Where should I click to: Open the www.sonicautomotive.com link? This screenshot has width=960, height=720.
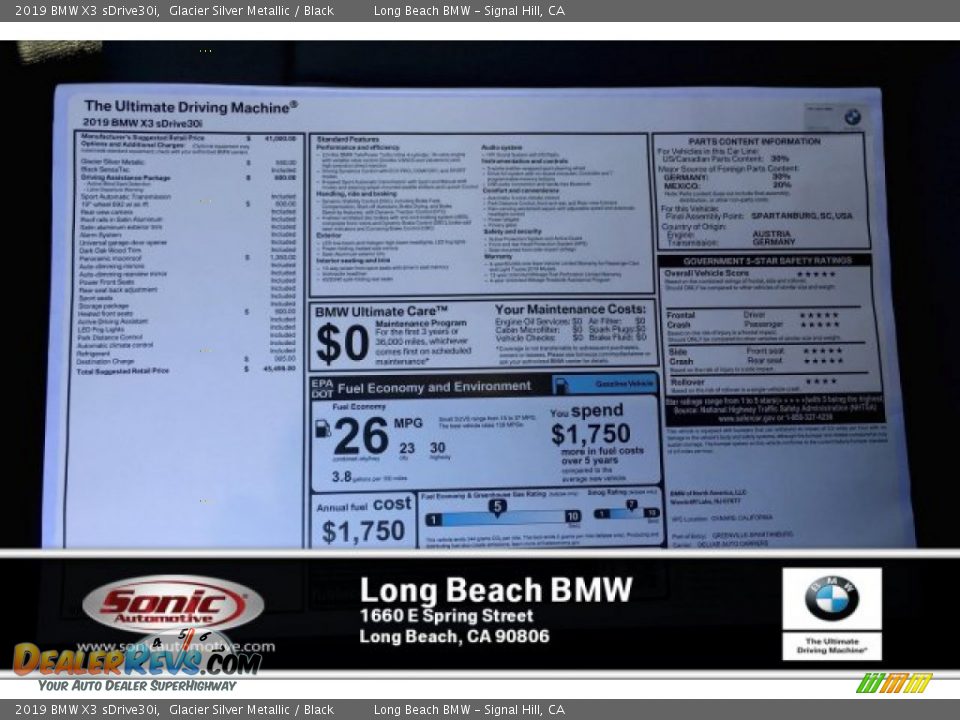(x=176, y=647)
